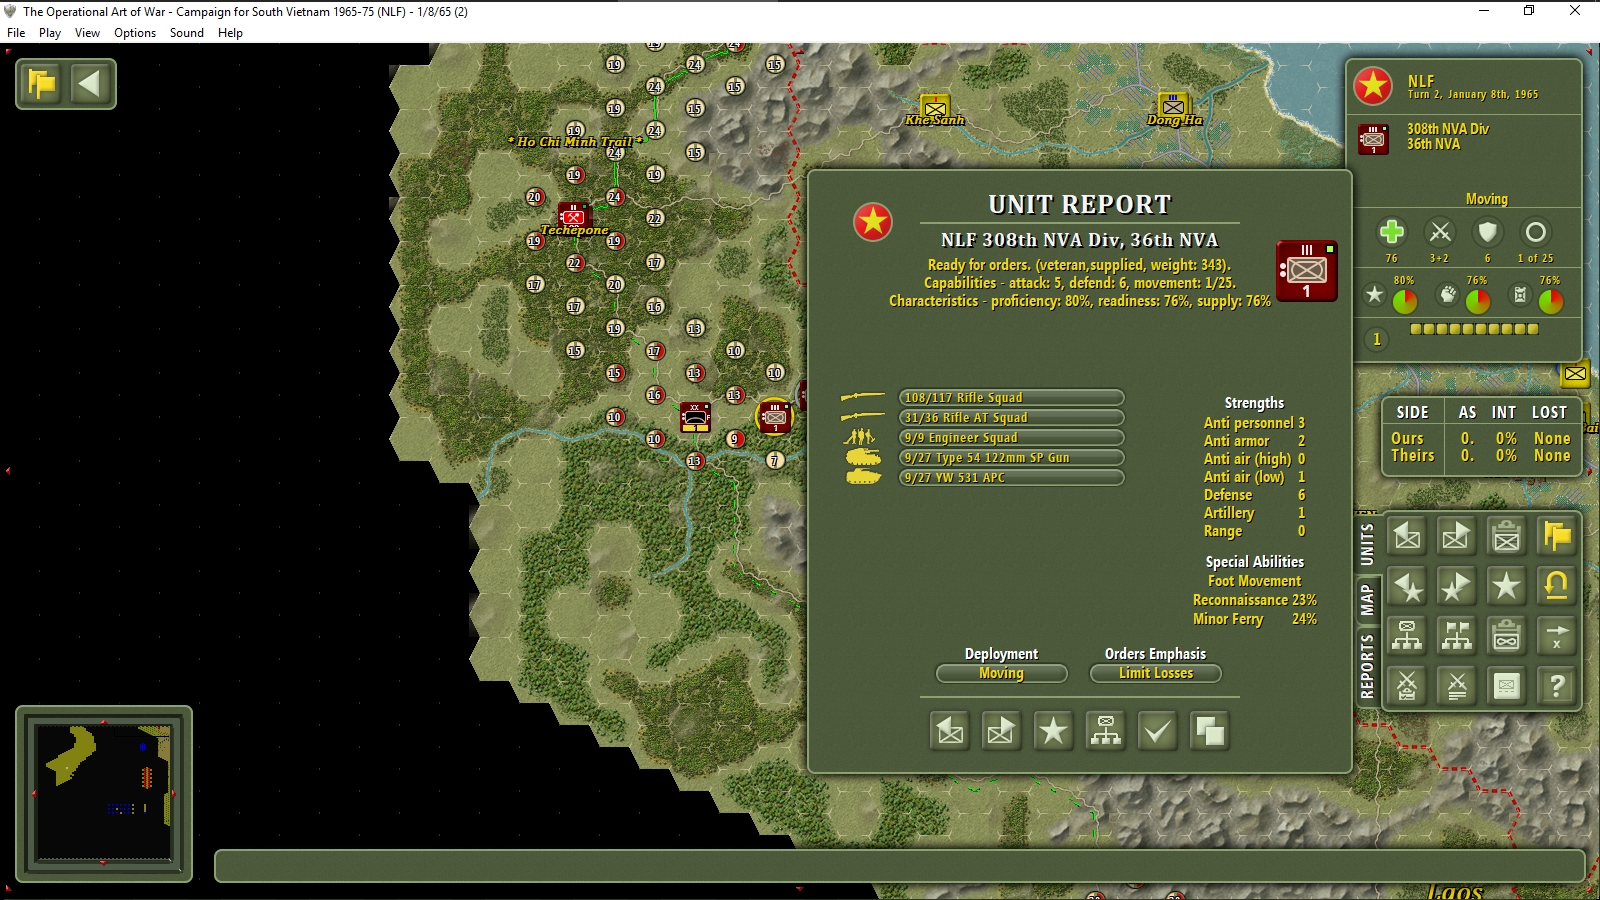Click the large unit counter icon in Unit Report
1600x900 pixels.
[1307, 271]
